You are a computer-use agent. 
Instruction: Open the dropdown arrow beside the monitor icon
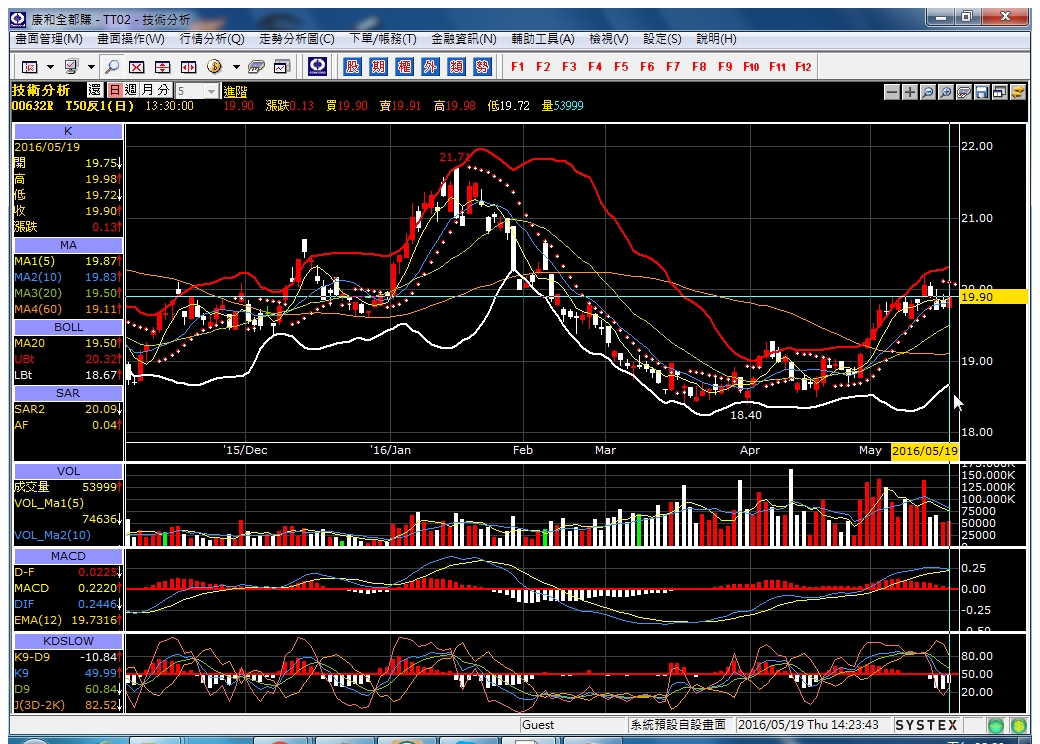pos(92,67)
